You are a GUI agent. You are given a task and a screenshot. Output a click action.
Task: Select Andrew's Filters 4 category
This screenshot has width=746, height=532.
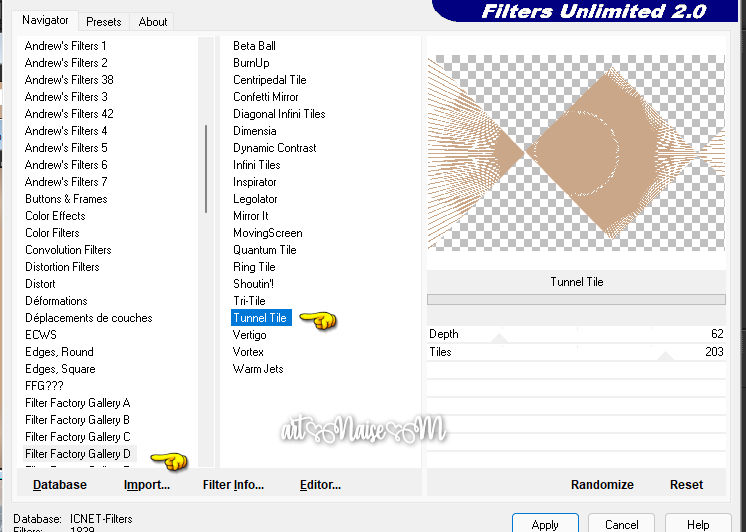pyautogui.click(x=66, y=131)
